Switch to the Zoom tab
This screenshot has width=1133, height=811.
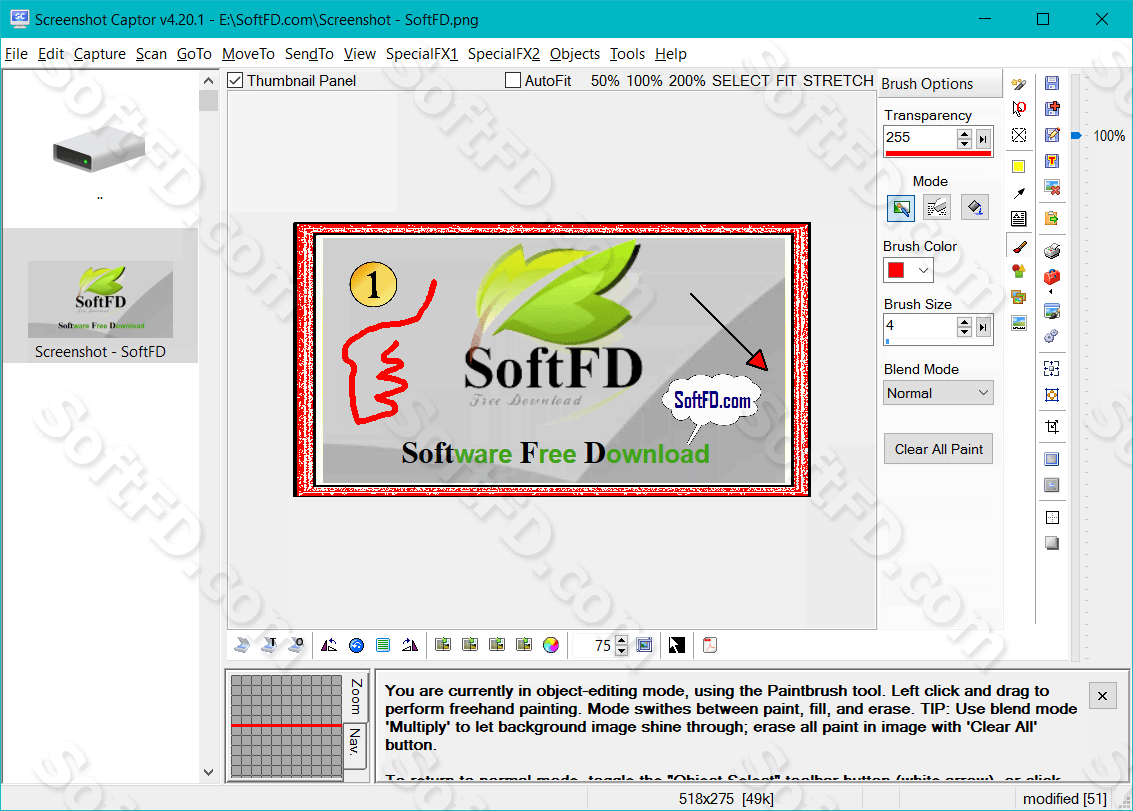(356, 695)
